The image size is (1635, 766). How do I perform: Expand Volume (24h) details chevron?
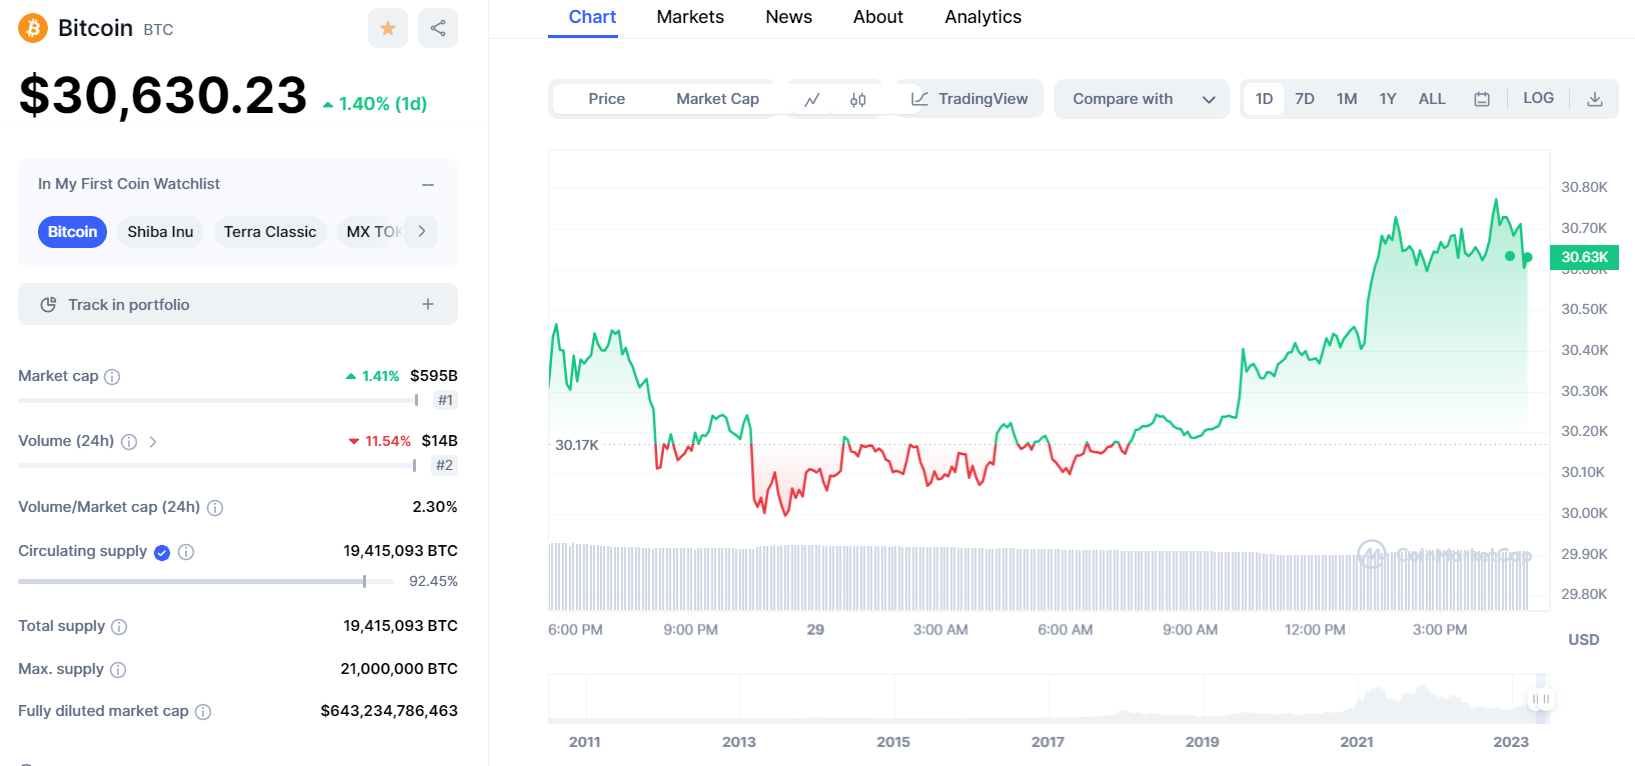coord(153,441)
